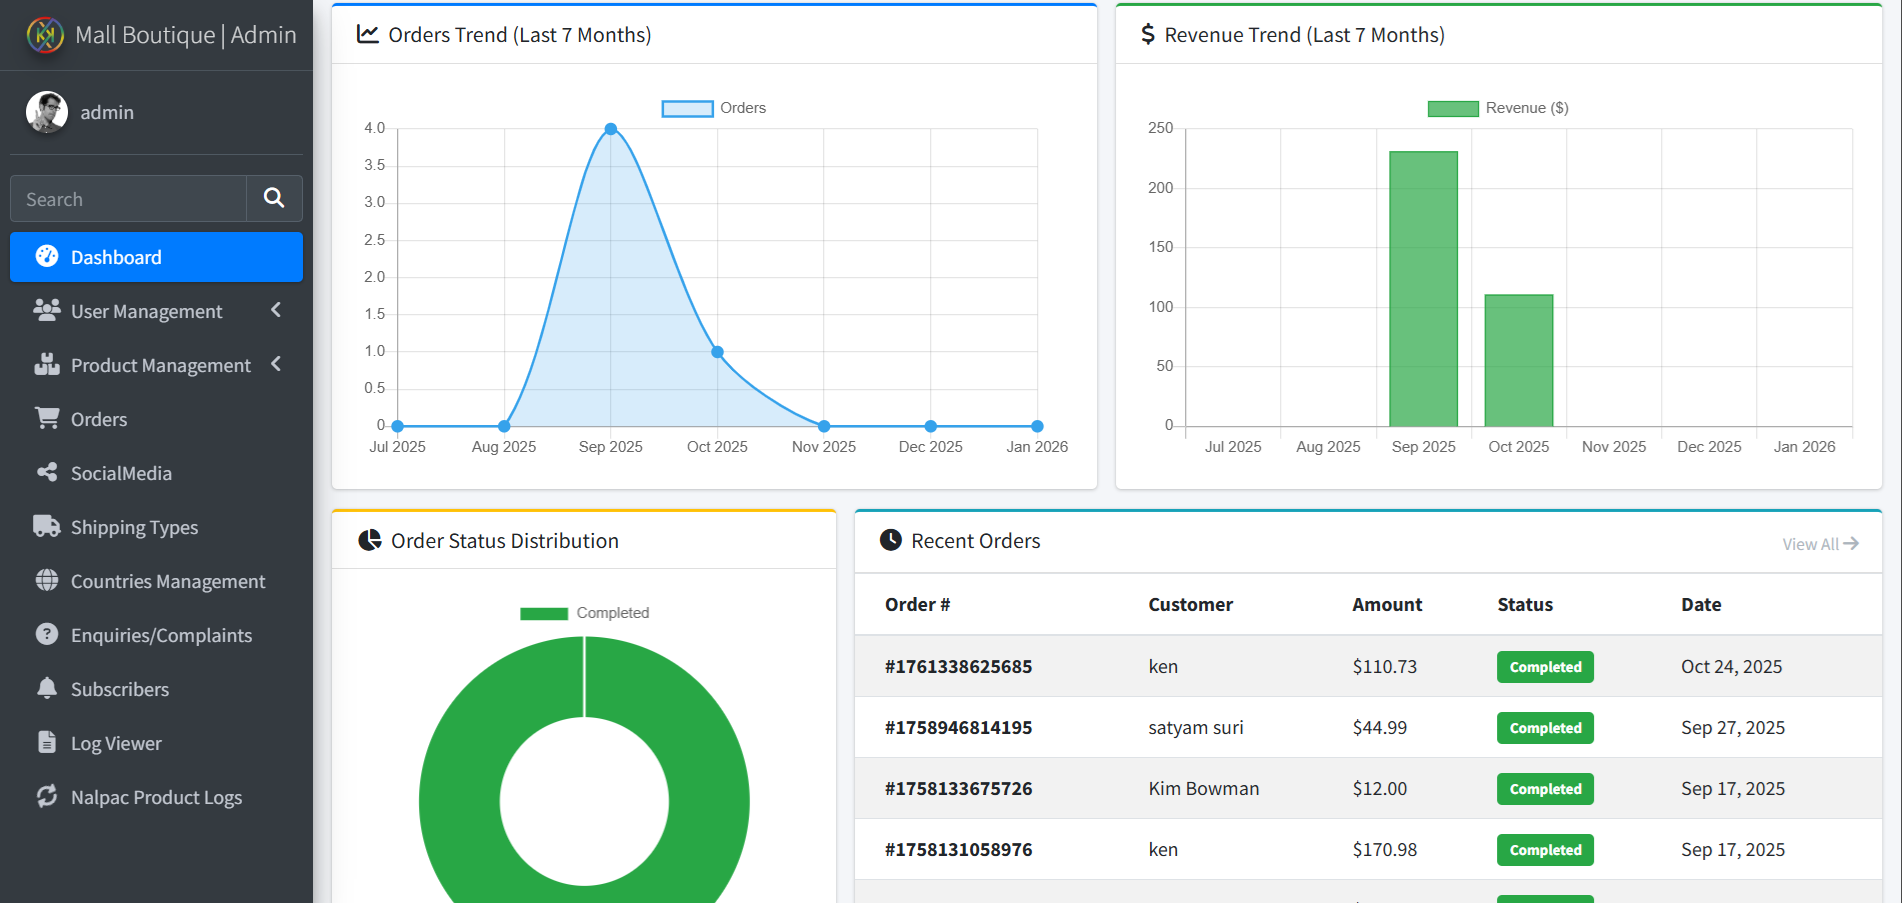1902x903 pixels.
Task: Open order #1761338625685
Action: 958,667
